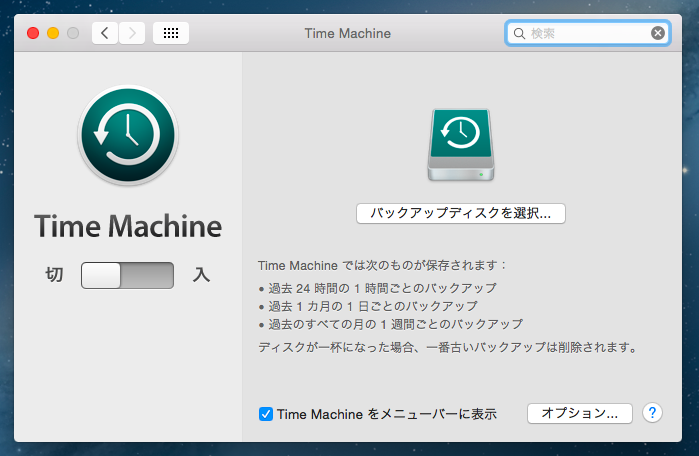The image size is (699, 456).
Task: Show all preferences with grid icon
Action: tap(171, 33)
